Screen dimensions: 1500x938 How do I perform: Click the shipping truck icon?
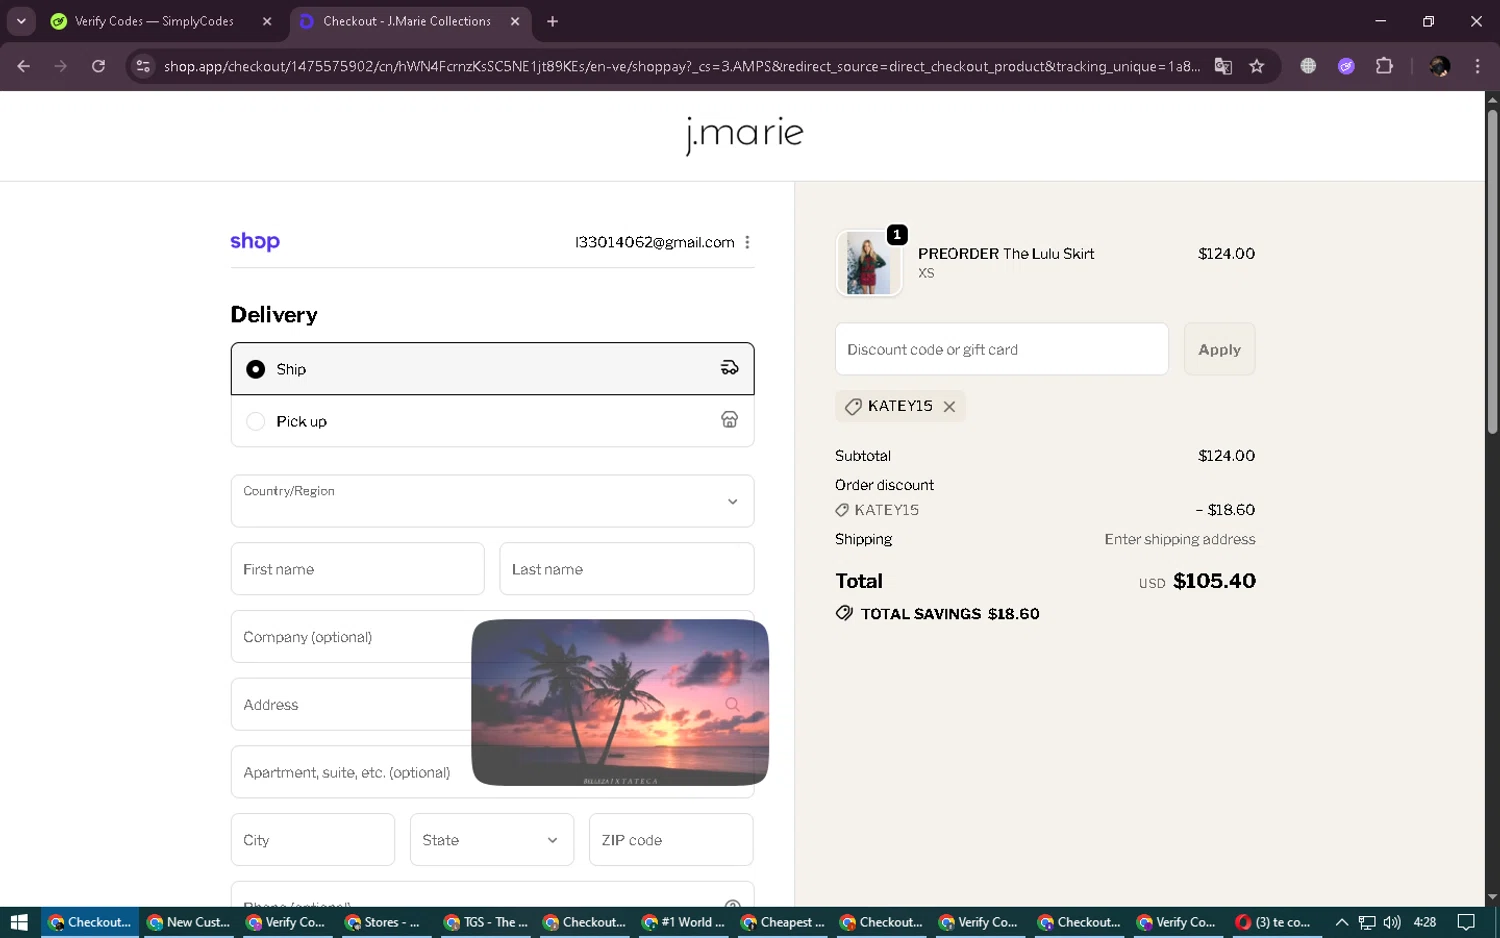(730, 369)
